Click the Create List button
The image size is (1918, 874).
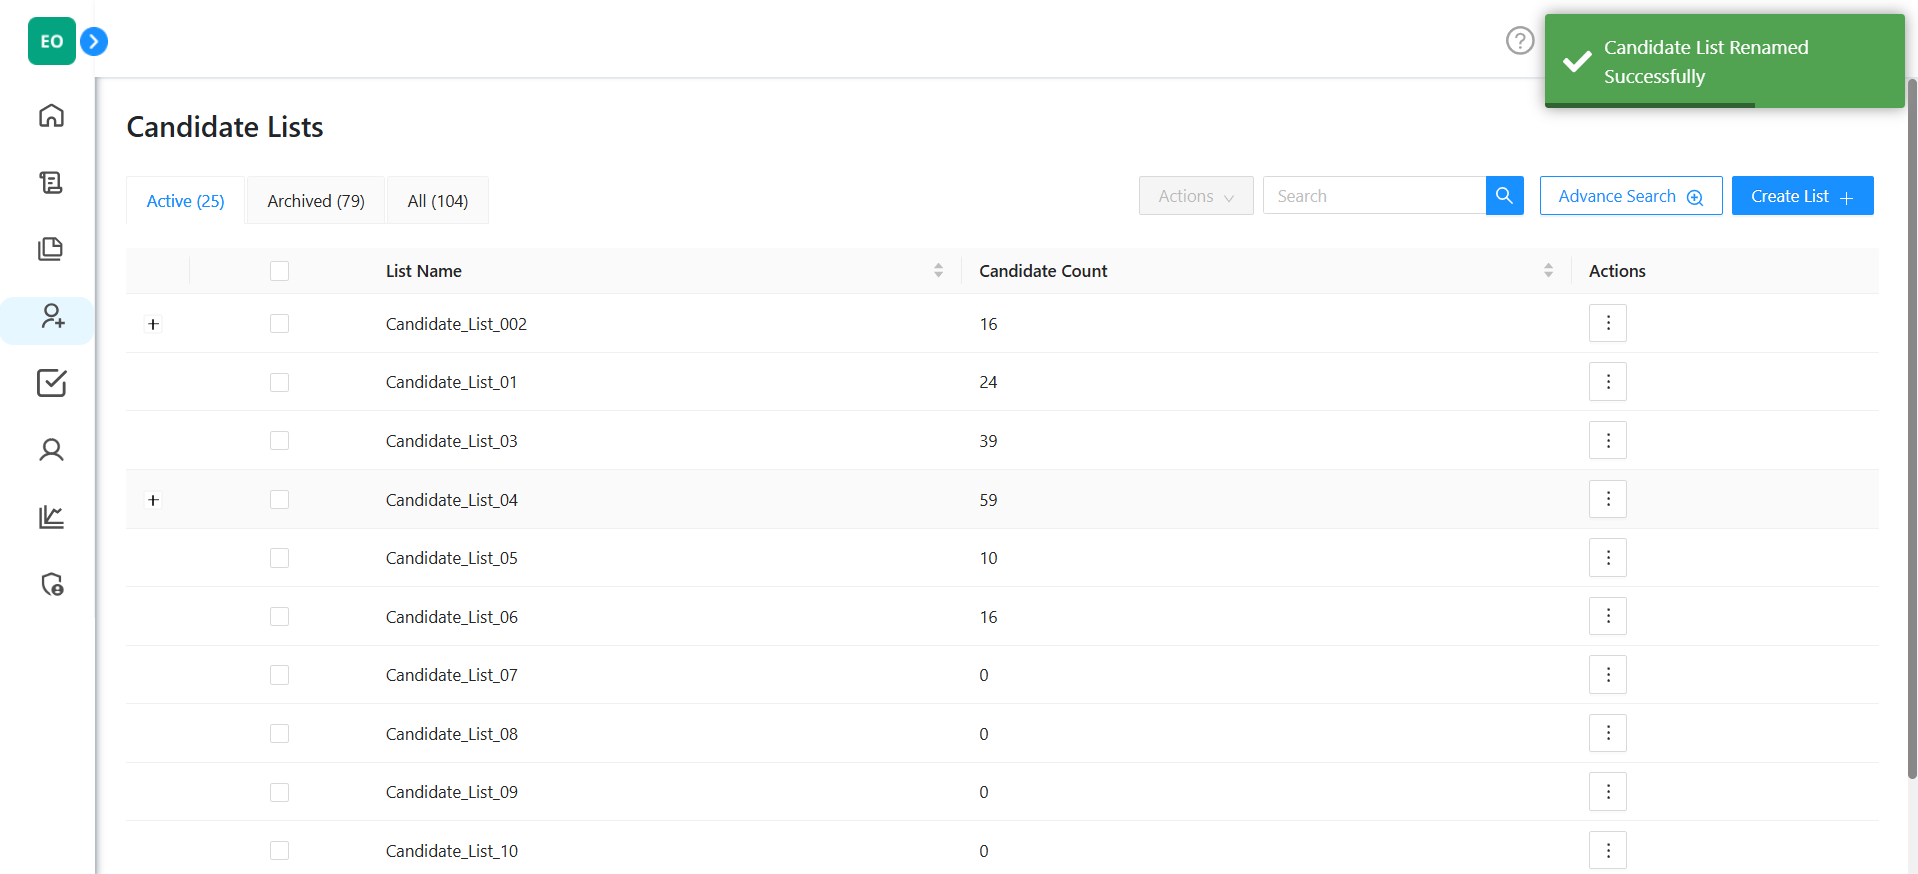[1801, 196]
